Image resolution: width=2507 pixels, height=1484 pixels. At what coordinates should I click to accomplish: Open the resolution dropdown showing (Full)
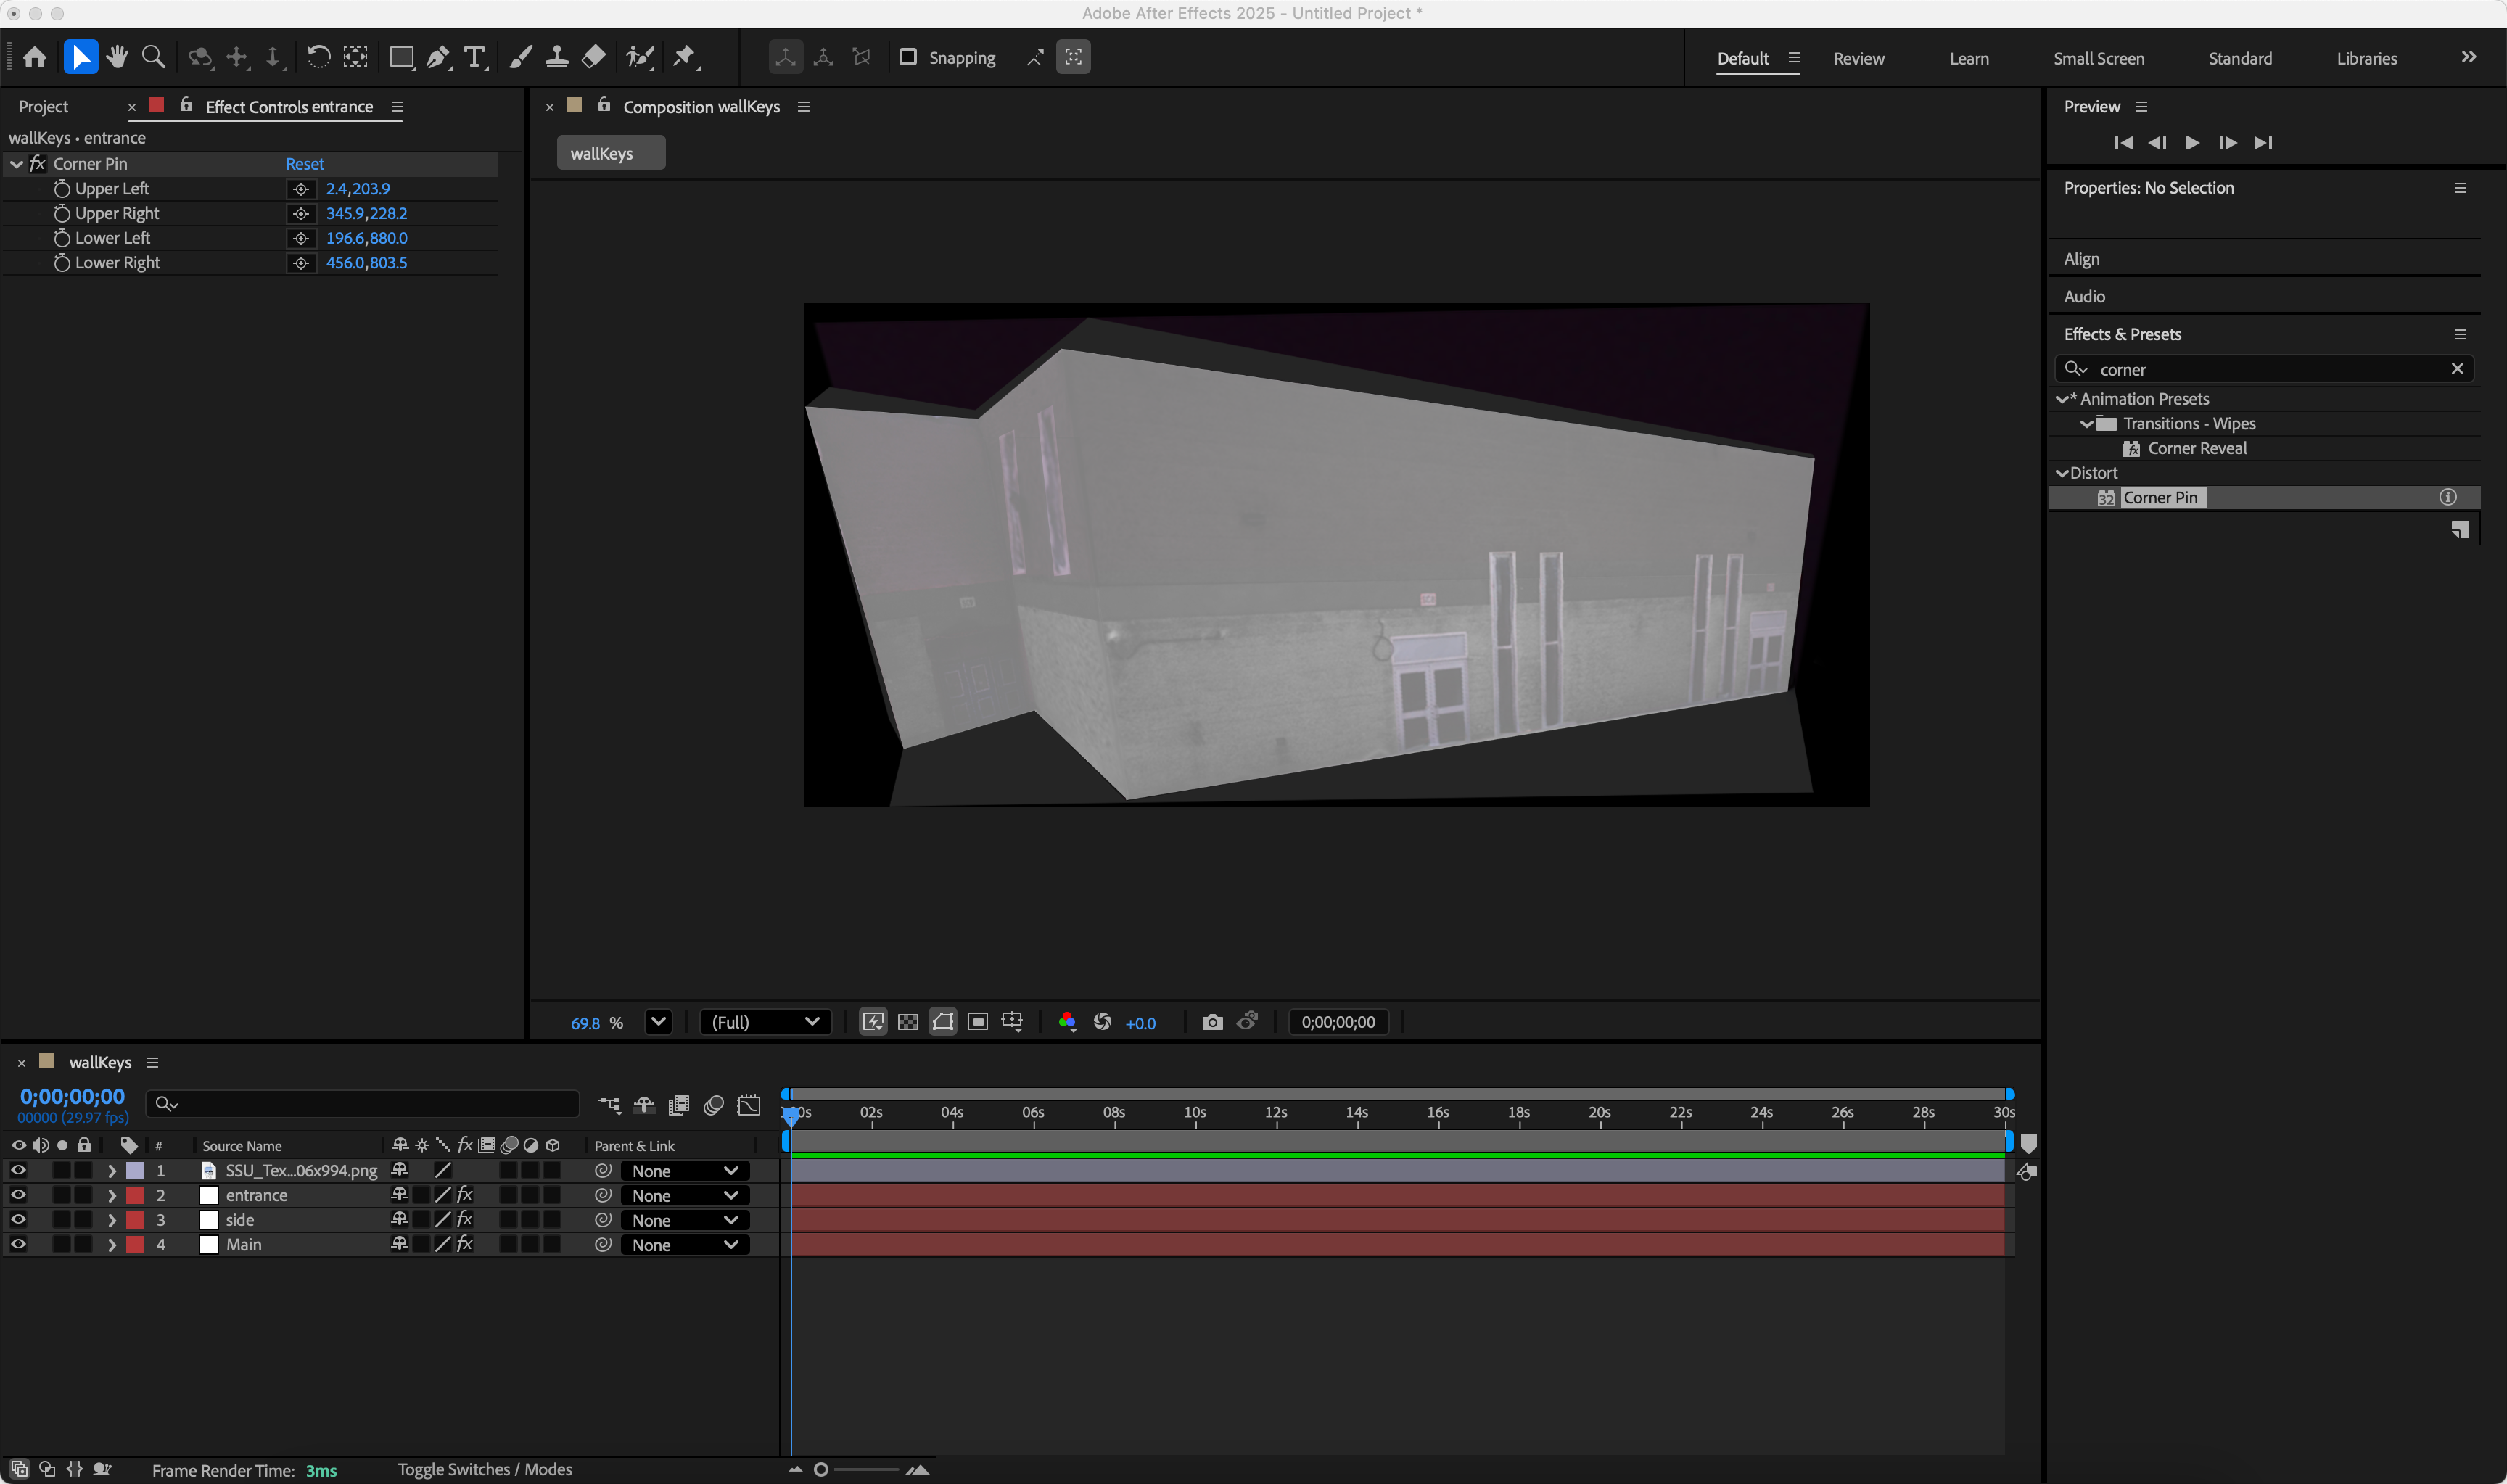pos(765,1021)
